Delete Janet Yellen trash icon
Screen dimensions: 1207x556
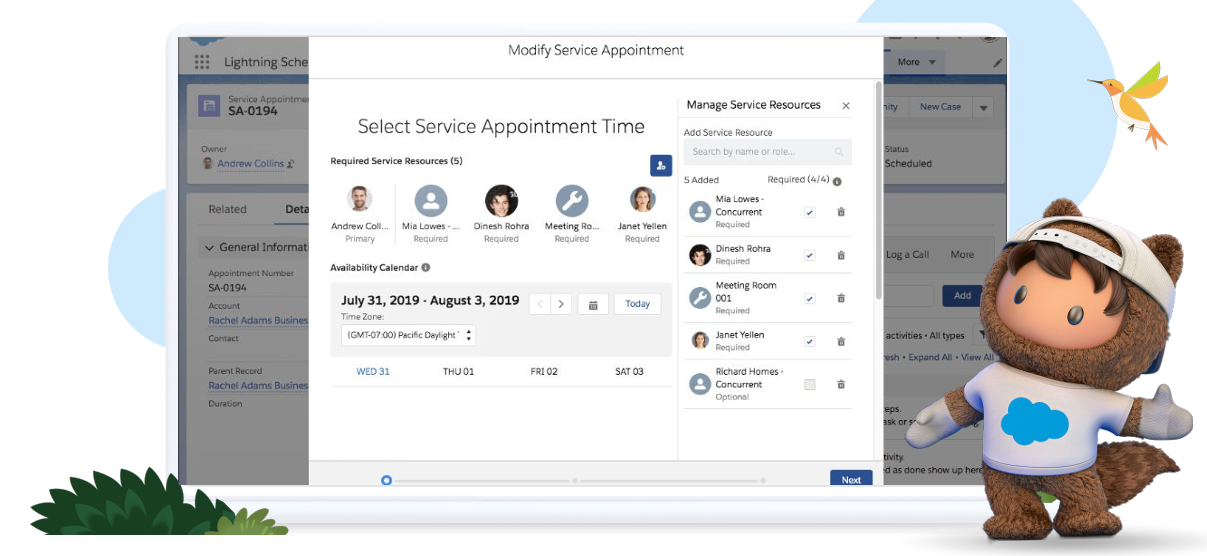[841, 341]
